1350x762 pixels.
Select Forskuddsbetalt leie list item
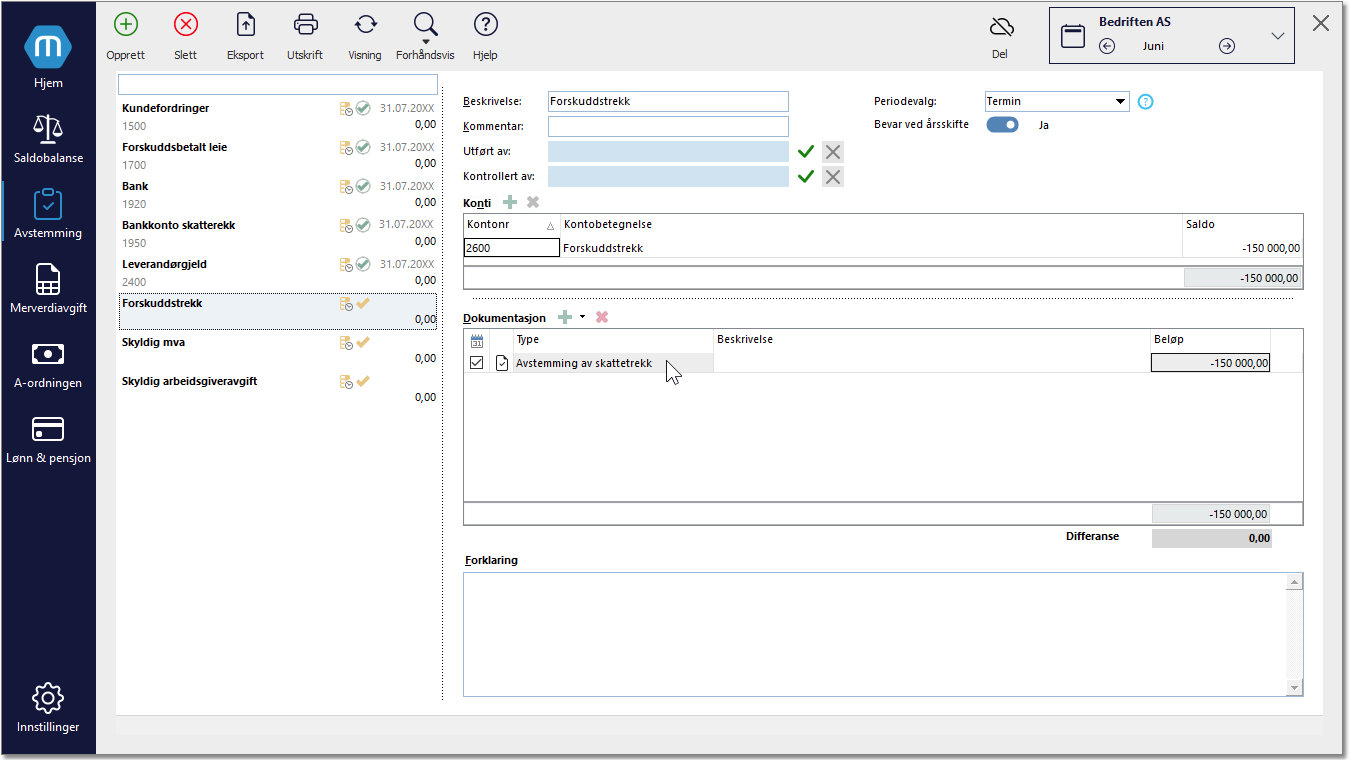[277, 155]
